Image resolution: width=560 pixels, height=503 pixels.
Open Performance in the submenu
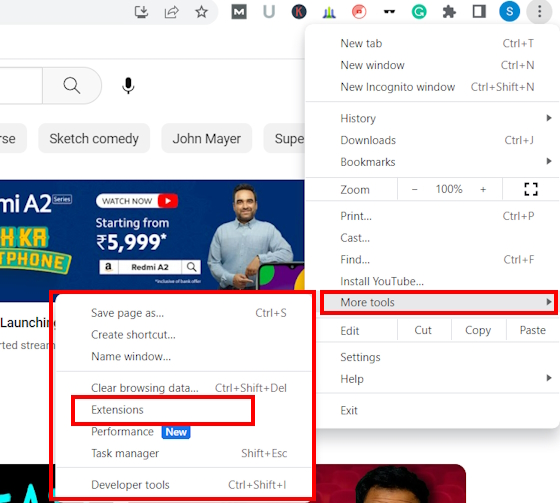184,432
